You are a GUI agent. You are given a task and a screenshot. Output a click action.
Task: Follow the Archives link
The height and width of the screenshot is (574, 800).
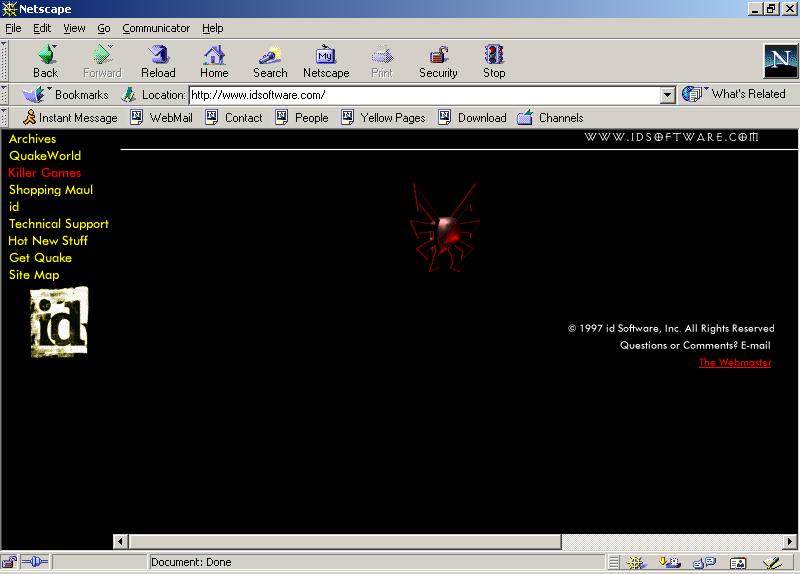33,139
